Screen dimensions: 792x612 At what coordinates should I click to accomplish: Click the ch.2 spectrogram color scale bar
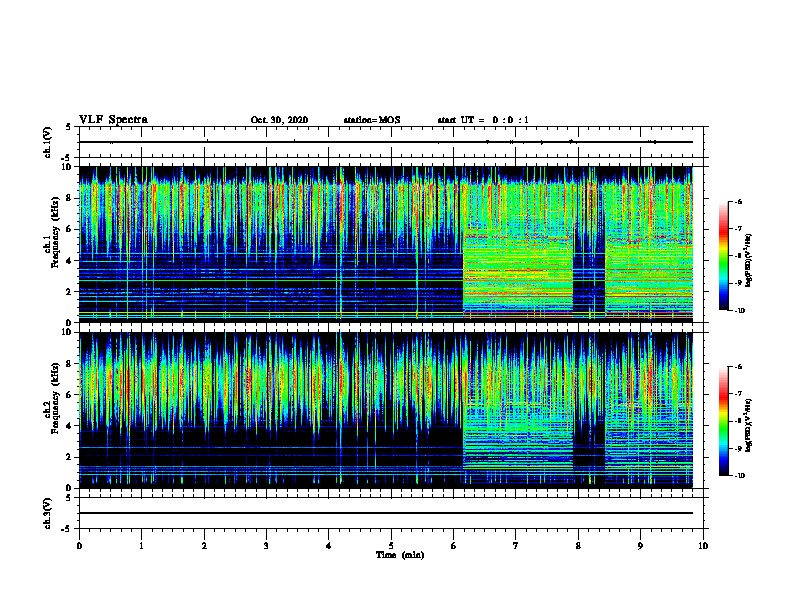coord(723,421)
